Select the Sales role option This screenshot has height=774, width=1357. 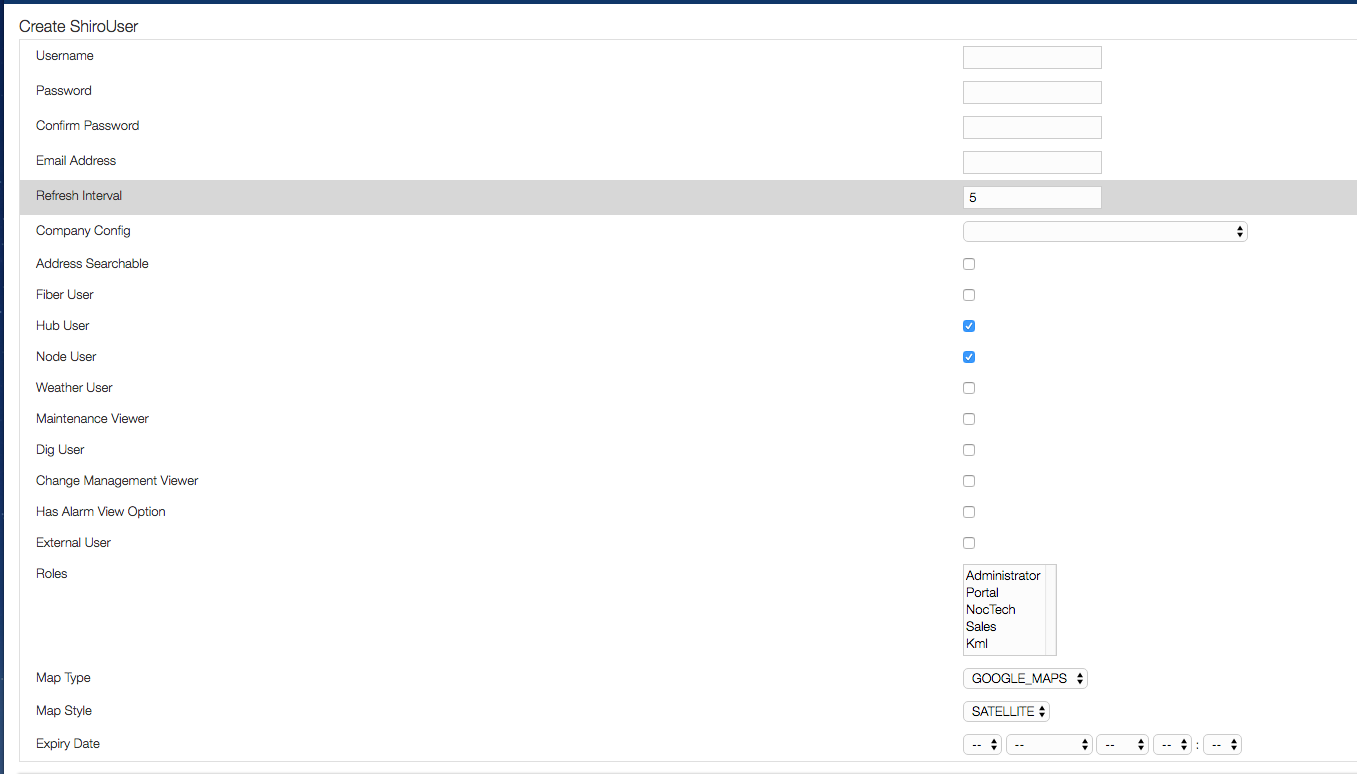point(981,627)
